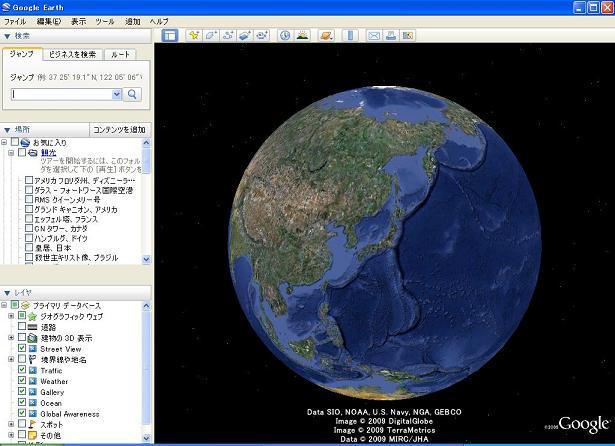Open the ヘルプ menu
The image size is (615, 446).
click(x=159, y=22)
